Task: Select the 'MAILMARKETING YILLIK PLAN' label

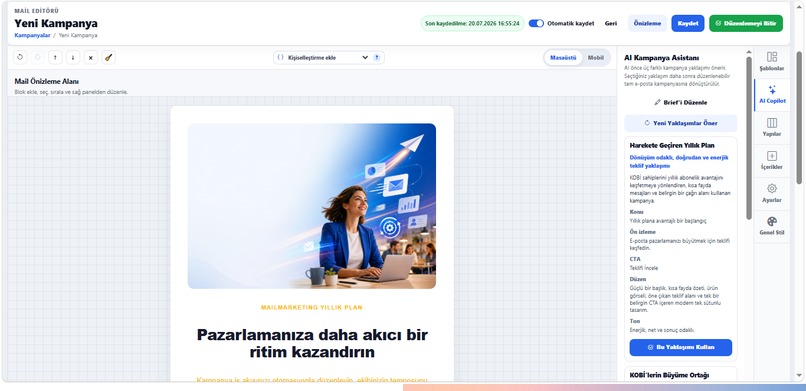Action: point(312,308)
